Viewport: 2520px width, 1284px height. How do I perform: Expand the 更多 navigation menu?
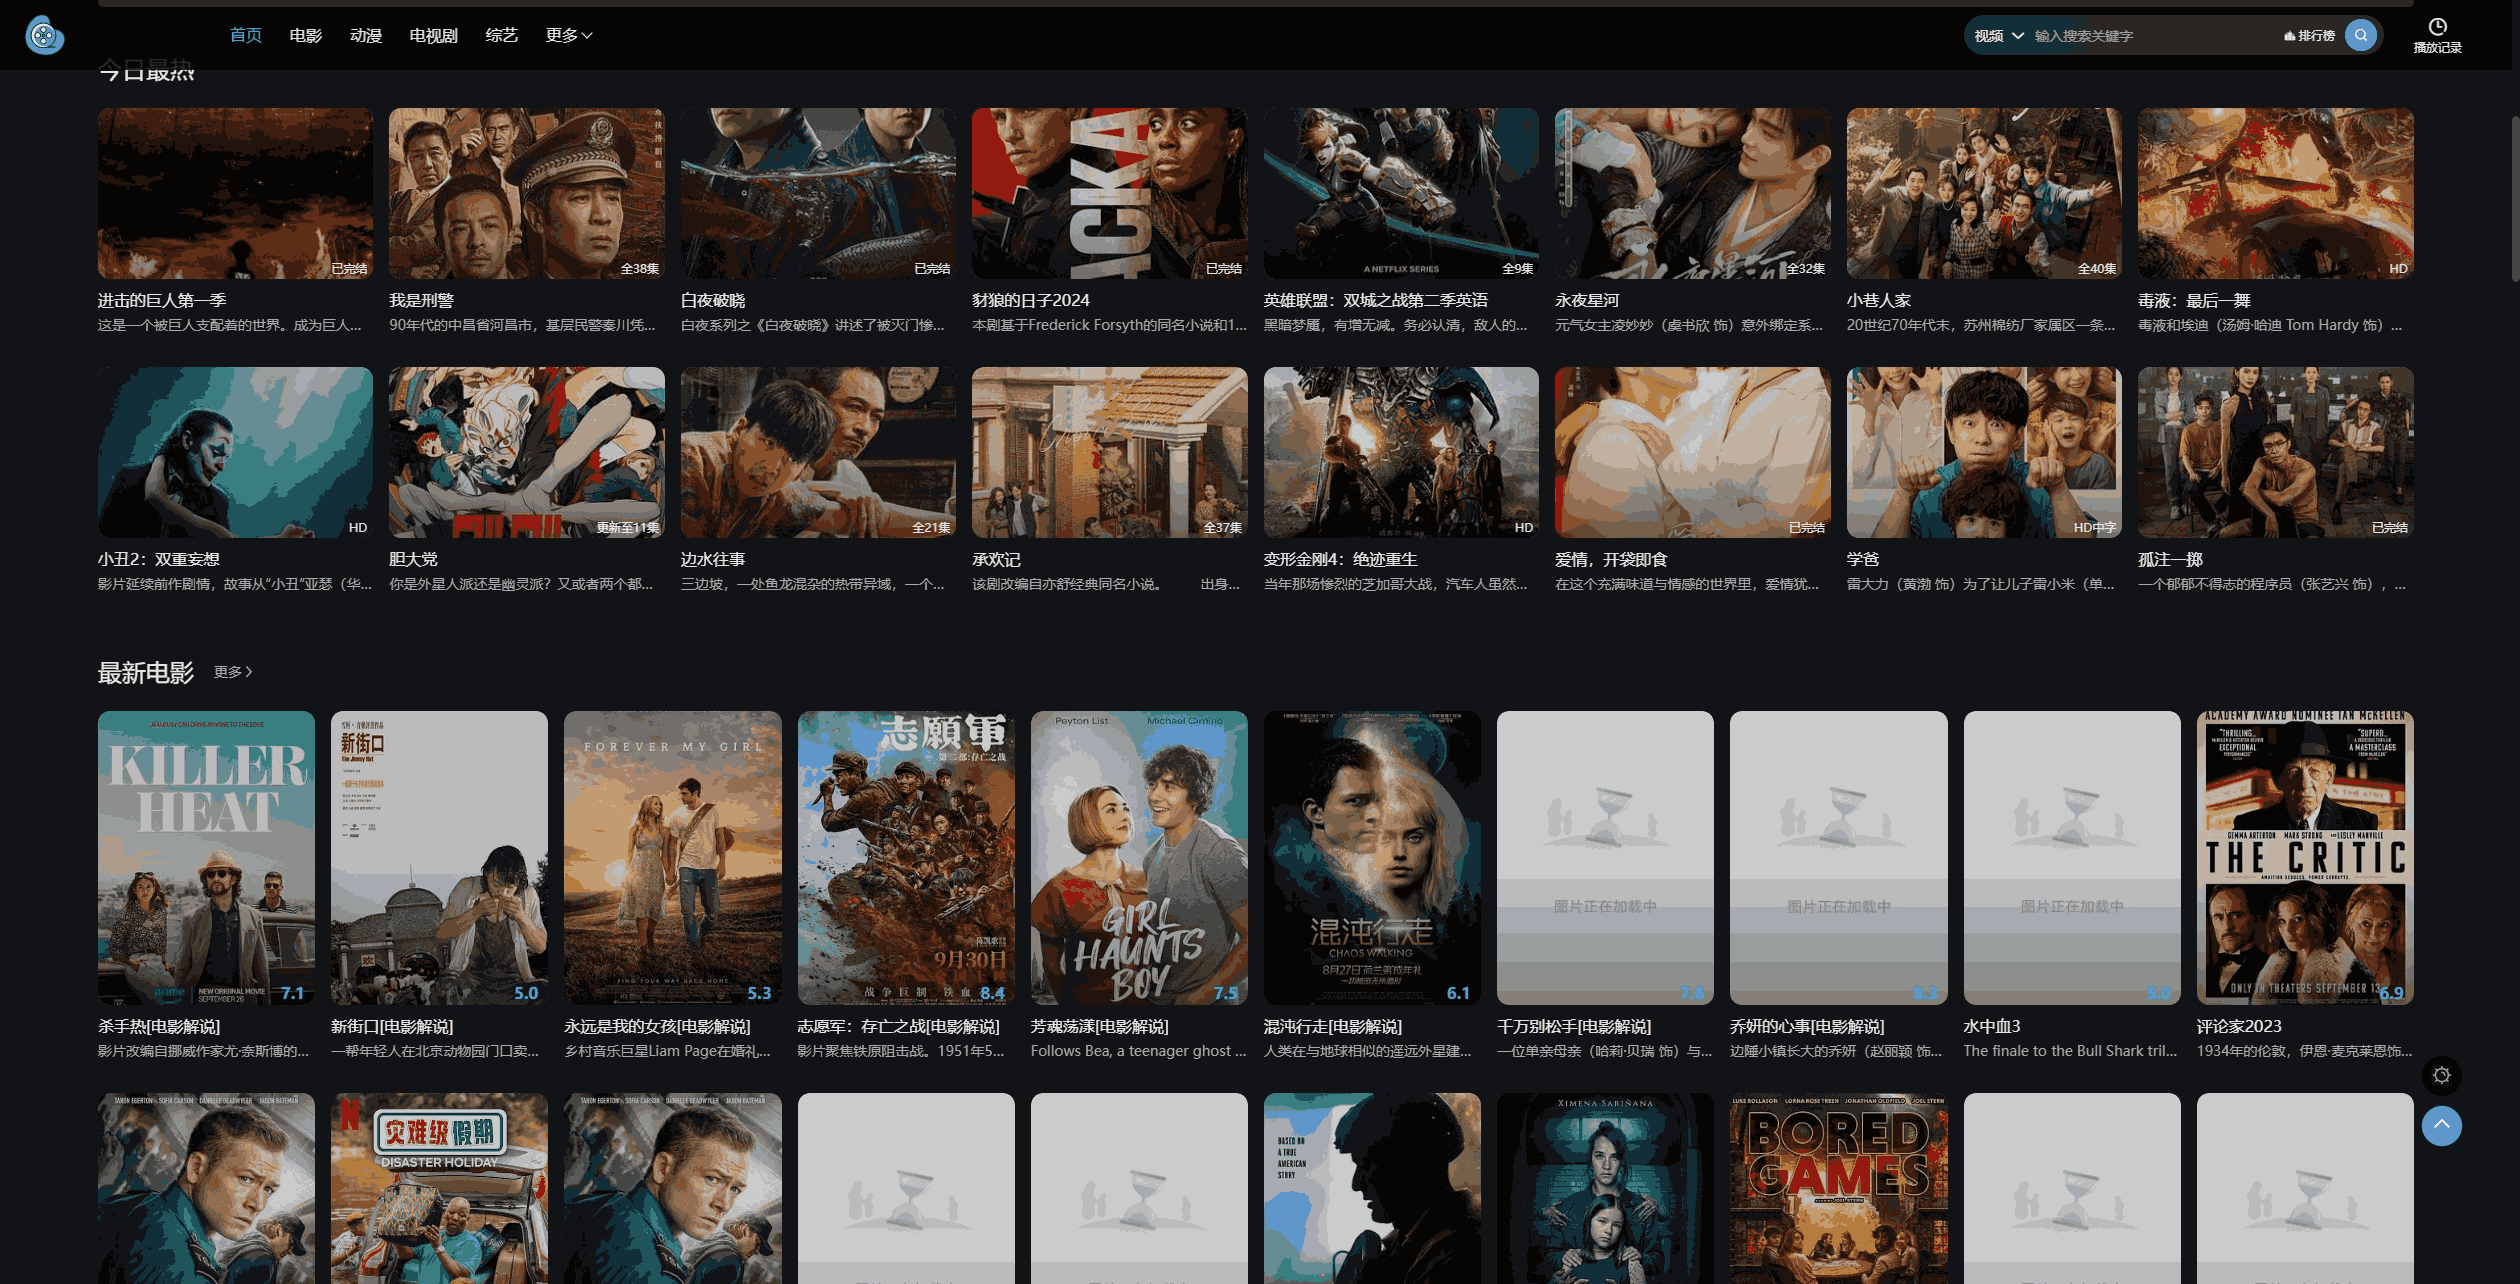(x=569, y=35)
